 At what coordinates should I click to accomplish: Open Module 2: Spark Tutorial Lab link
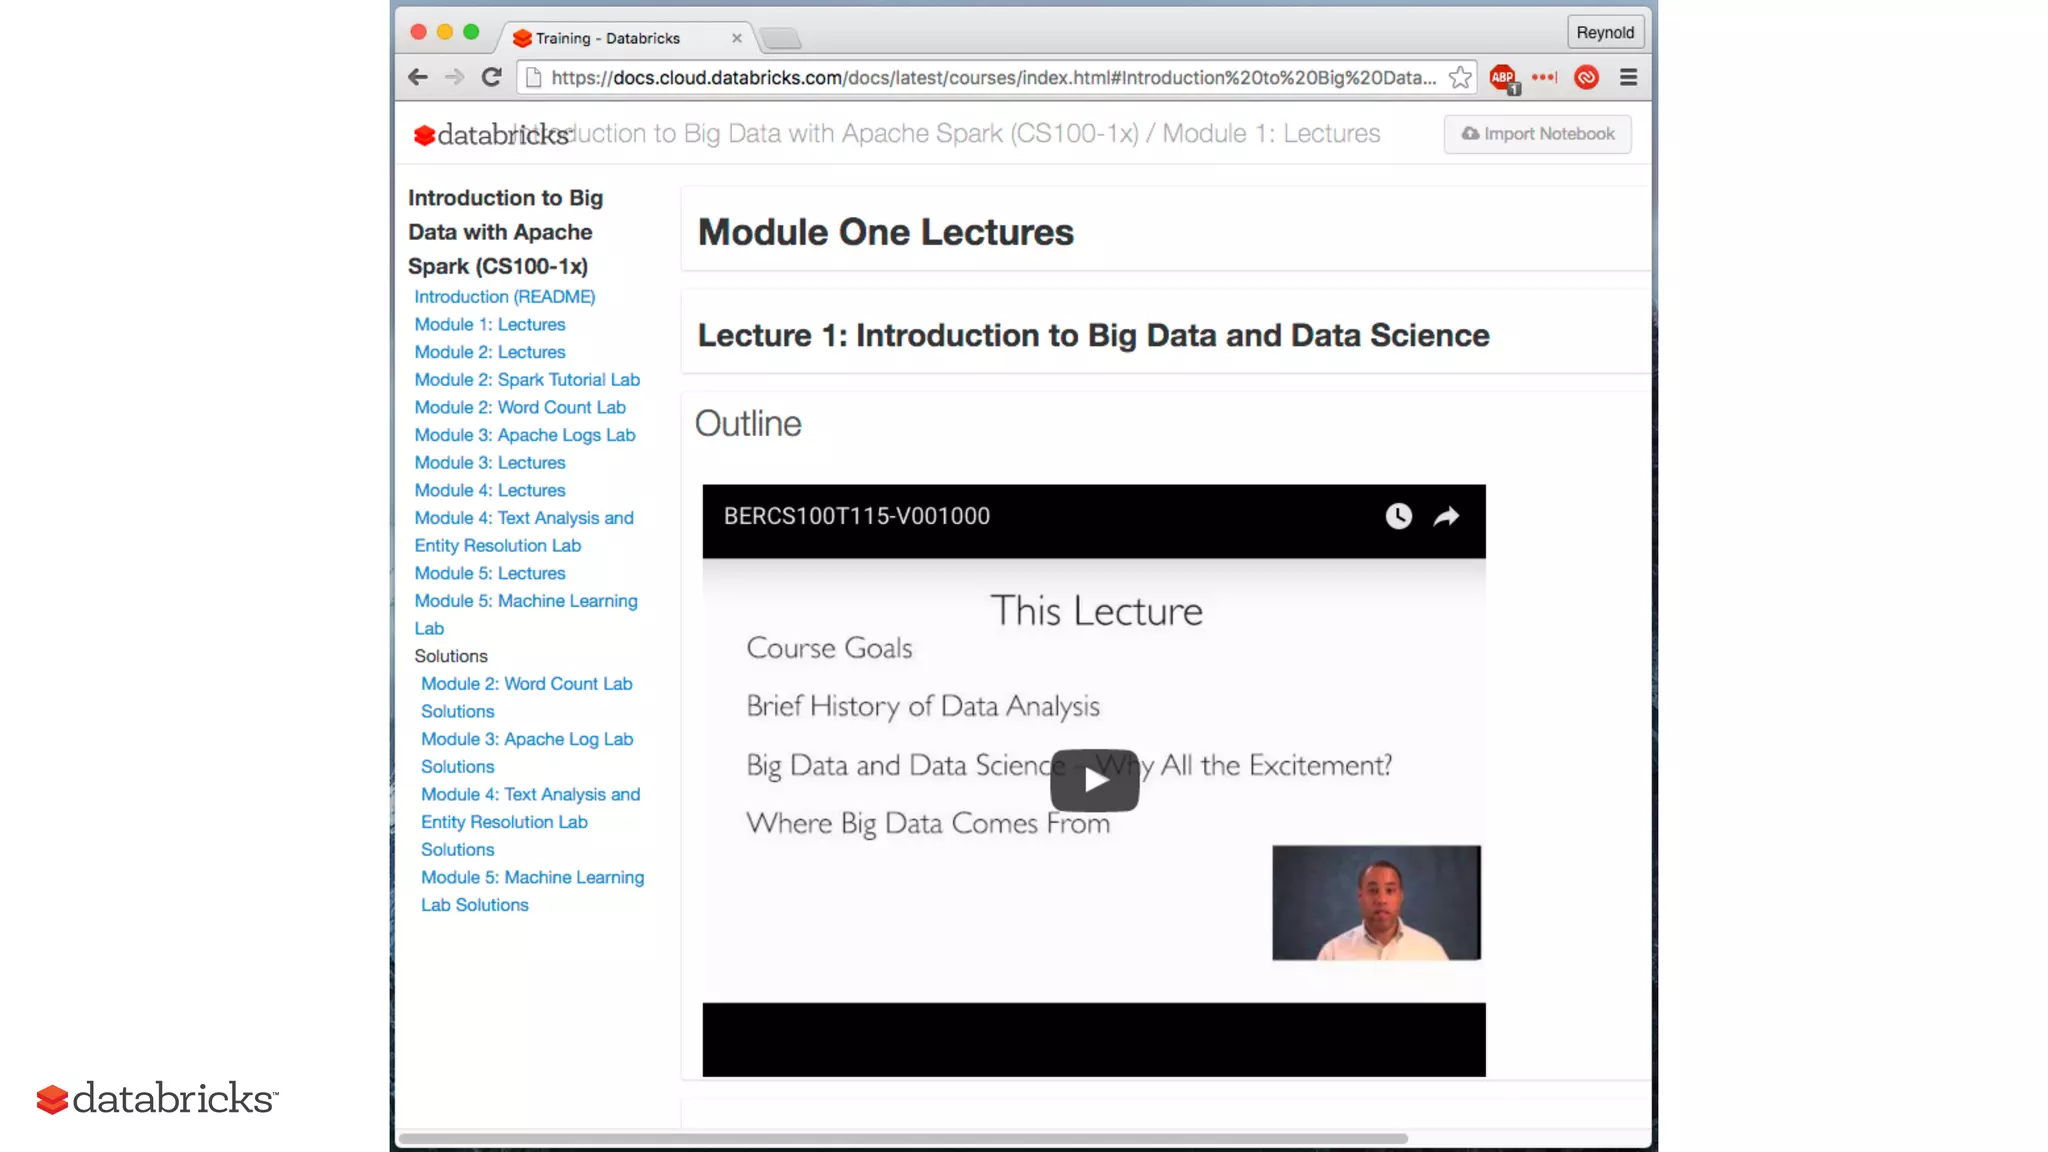(527, 380)
